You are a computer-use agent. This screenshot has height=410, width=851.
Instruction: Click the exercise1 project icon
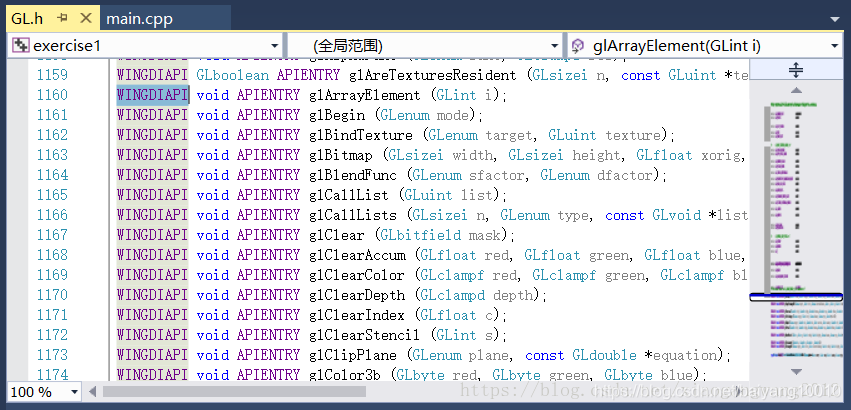21,46
